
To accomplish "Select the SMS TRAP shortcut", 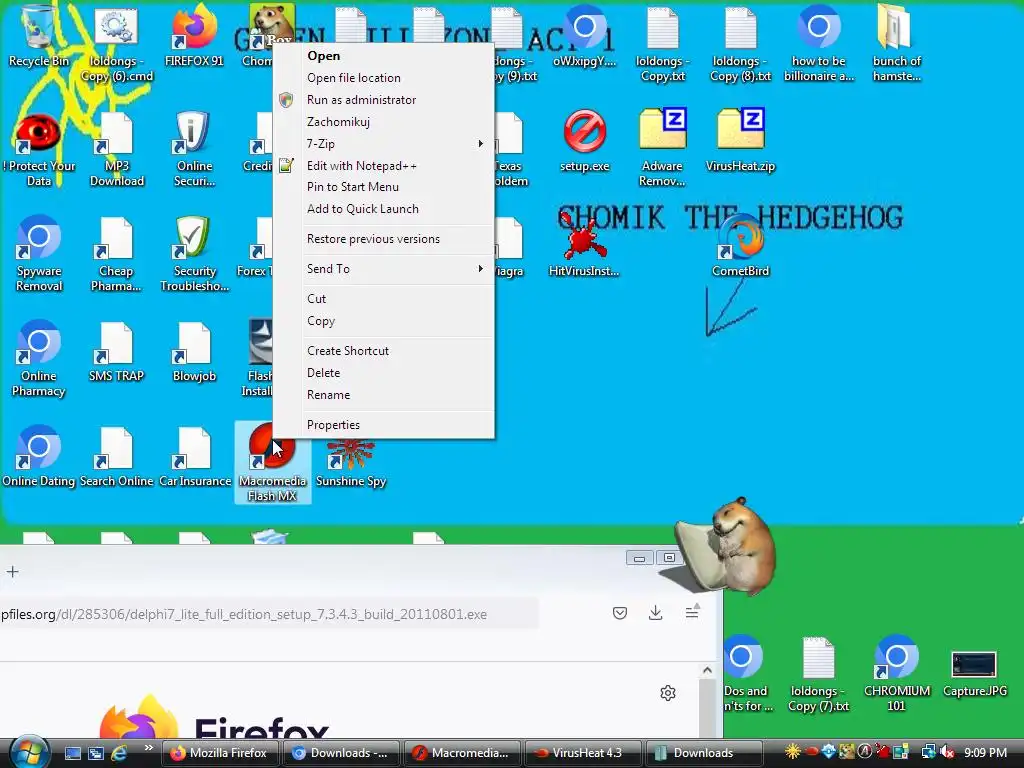I will point(116,351).
